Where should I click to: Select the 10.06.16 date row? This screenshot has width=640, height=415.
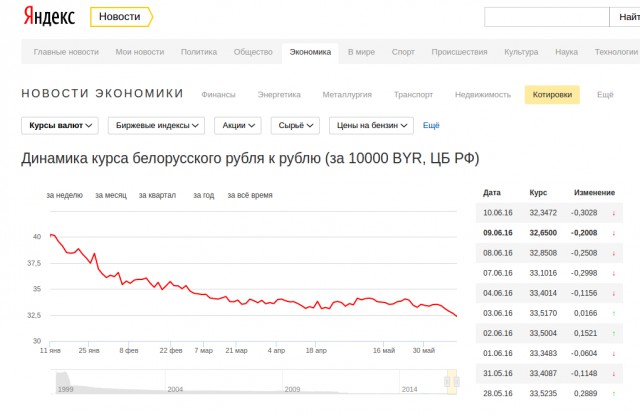549,213
